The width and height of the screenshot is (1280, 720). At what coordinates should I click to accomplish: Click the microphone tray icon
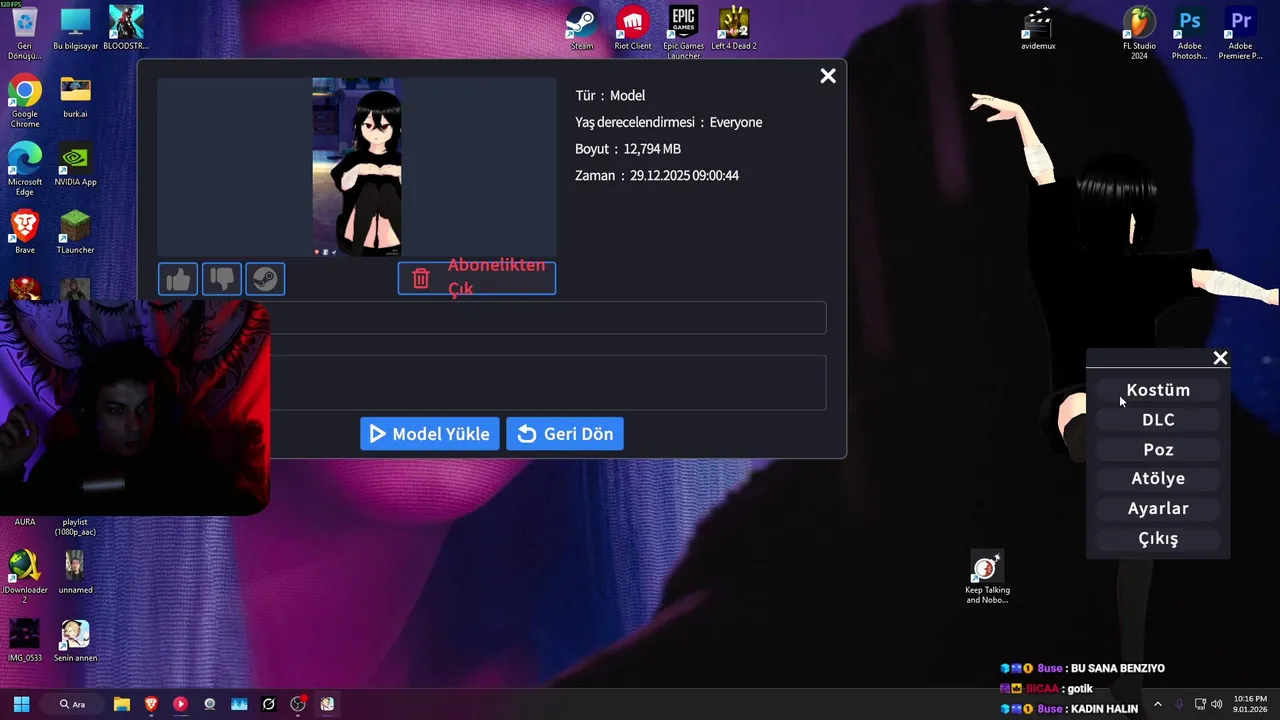1179,704
